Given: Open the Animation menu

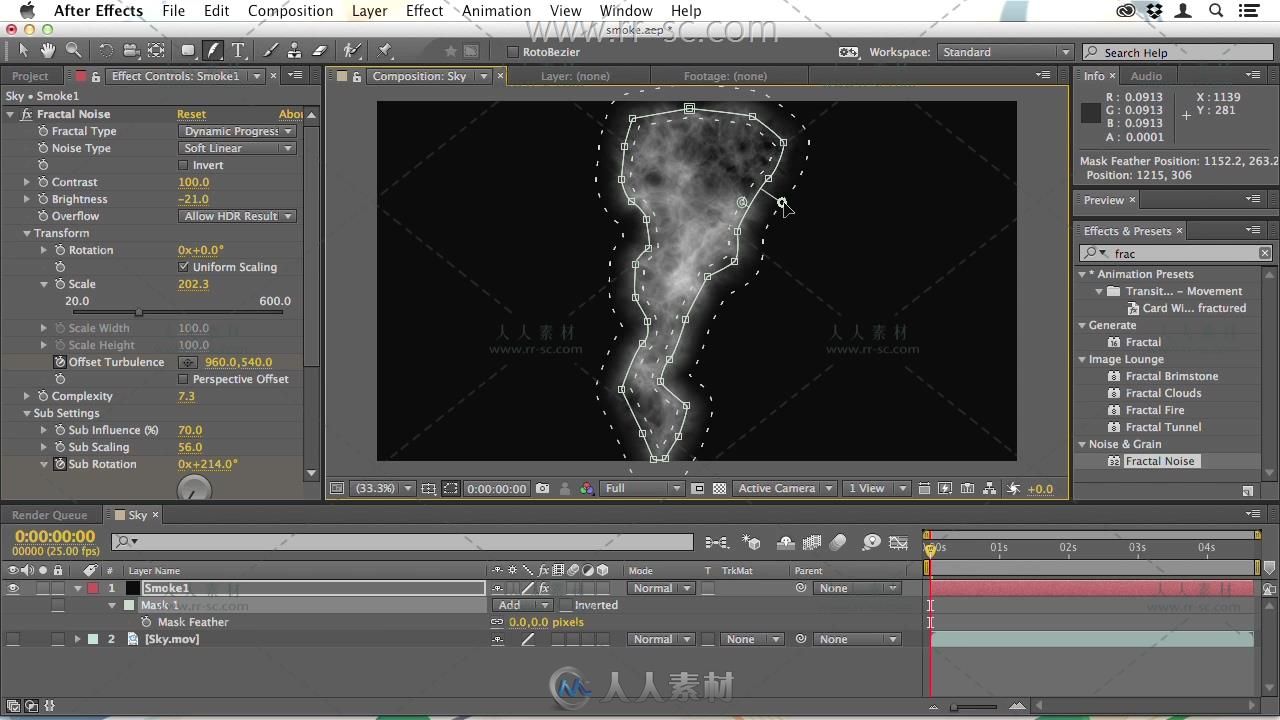Looking at the screenshot, I should pos(496,11).
